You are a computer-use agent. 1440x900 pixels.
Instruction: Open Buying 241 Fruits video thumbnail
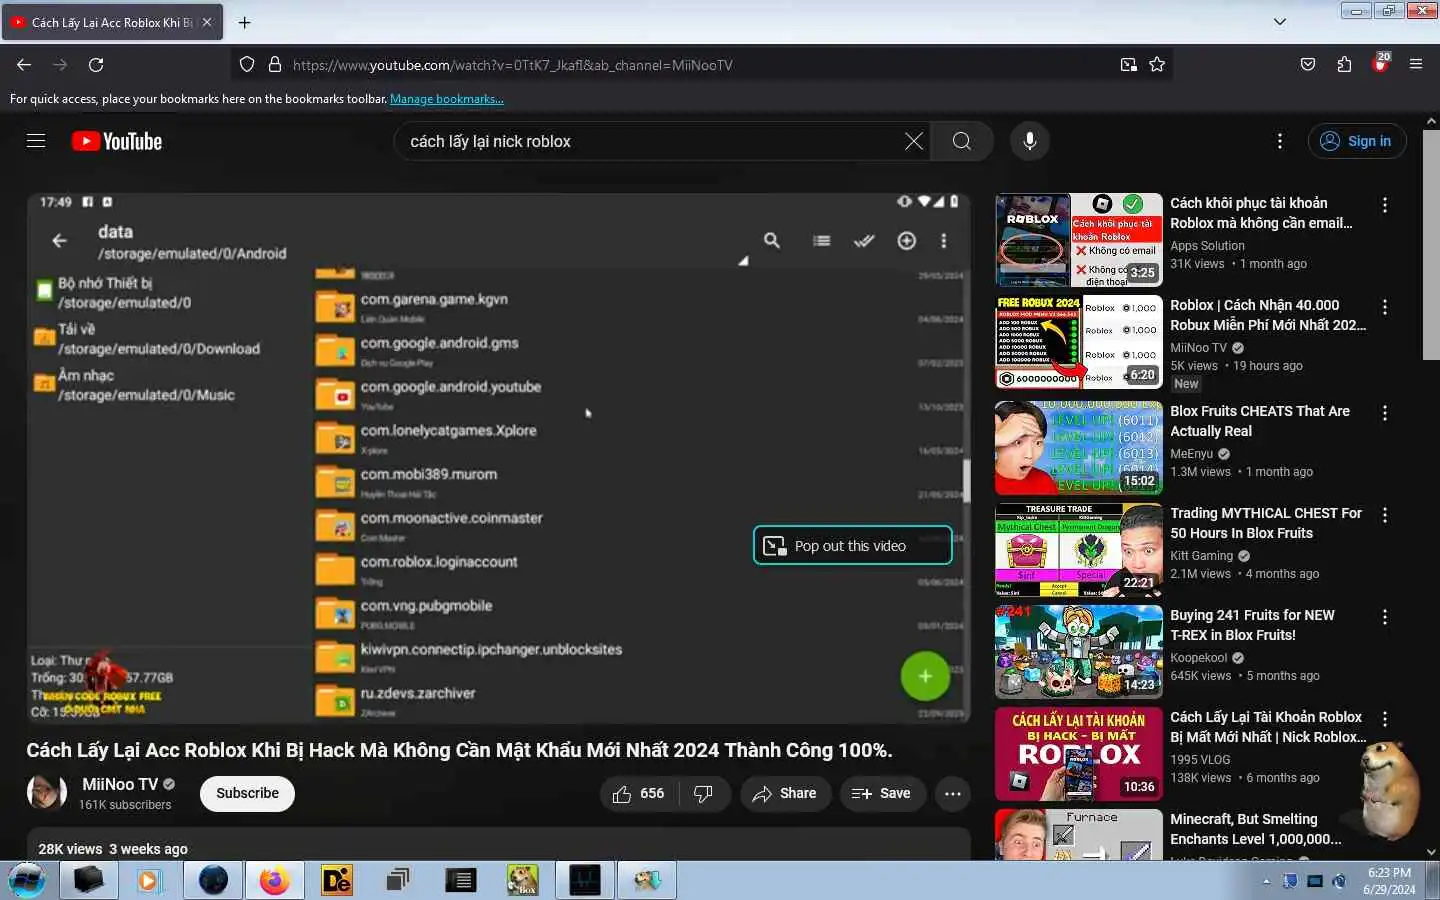pyautogui.click(x=1079, y=652)
